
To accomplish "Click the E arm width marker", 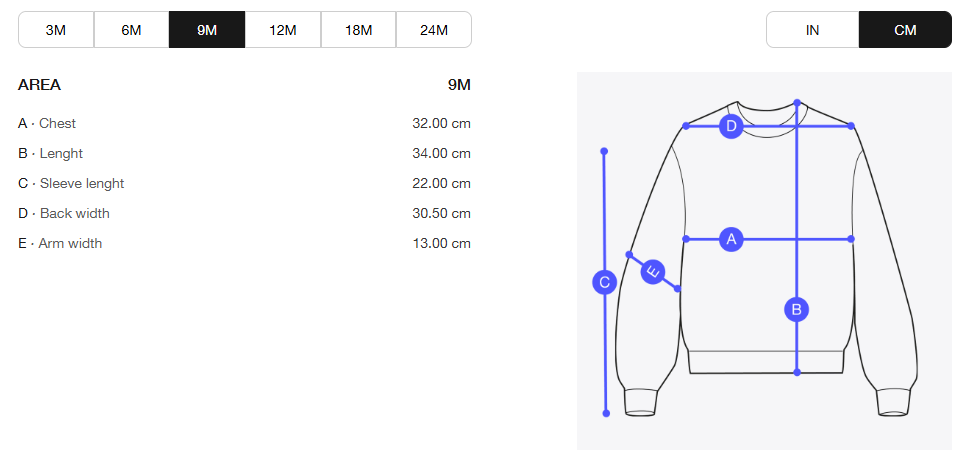I will (x=653, y=272).
